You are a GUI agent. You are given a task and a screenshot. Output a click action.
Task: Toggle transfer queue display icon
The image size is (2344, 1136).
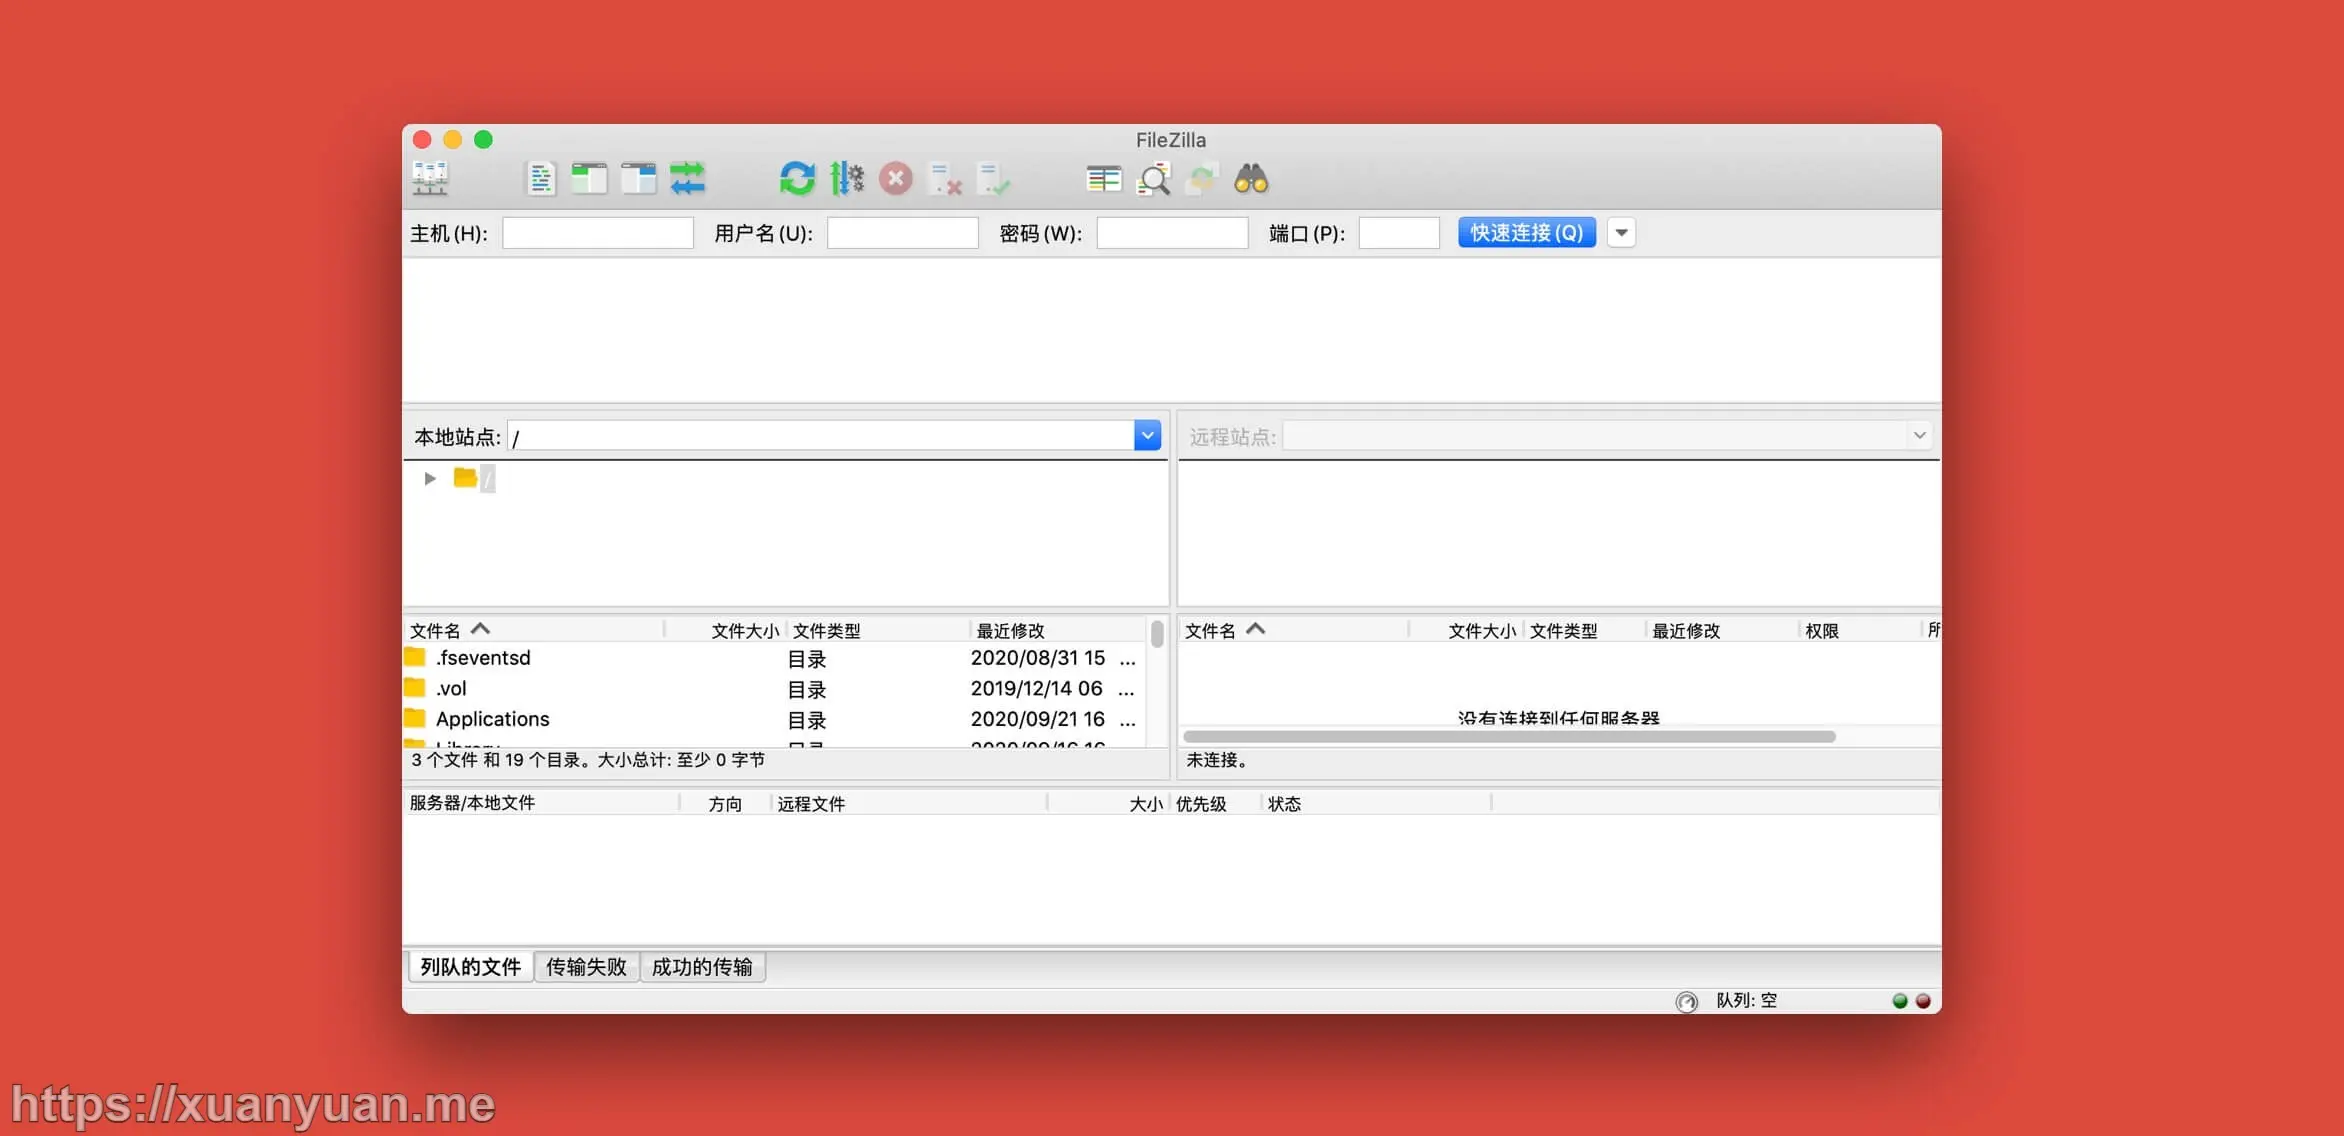click(x=687, y=179)
